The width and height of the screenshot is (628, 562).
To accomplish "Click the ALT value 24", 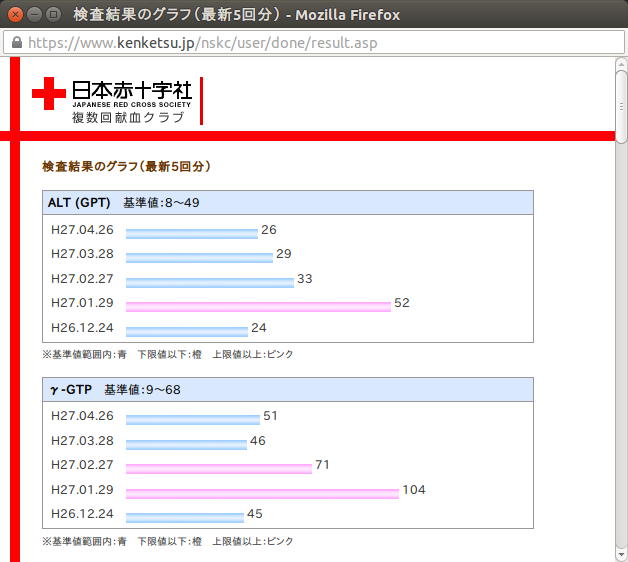I will tap(259, 328).
